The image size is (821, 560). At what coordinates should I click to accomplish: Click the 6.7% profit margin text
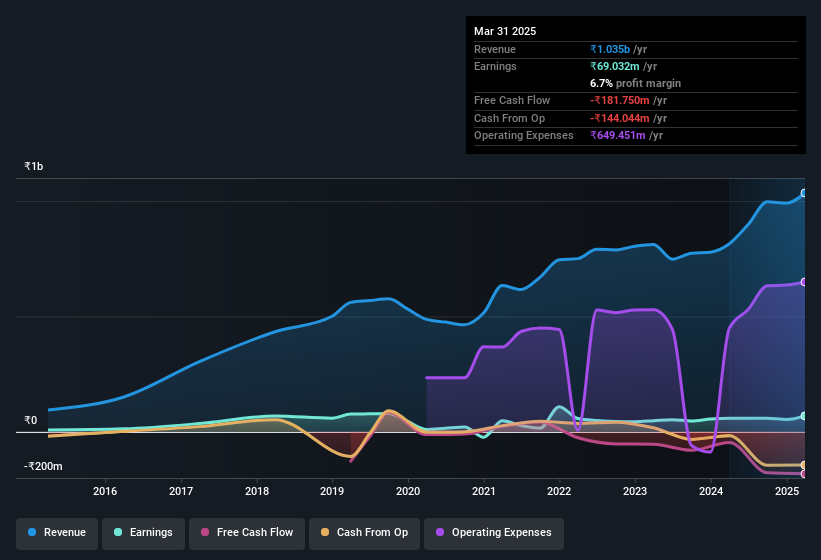click(635, 83)
